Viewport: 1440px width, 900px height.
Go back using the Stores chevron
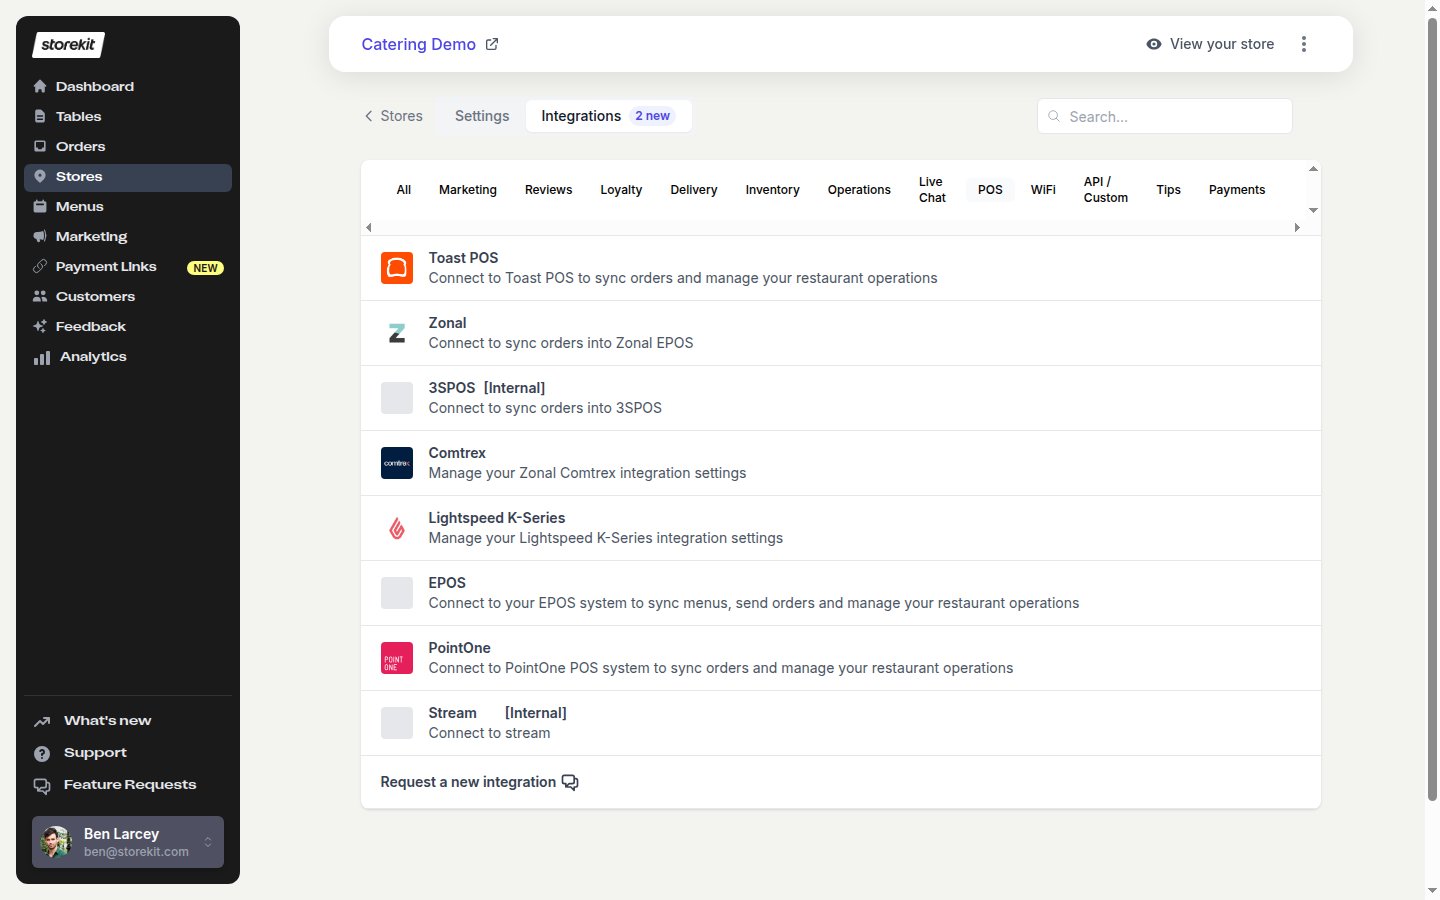click(369, 116)
